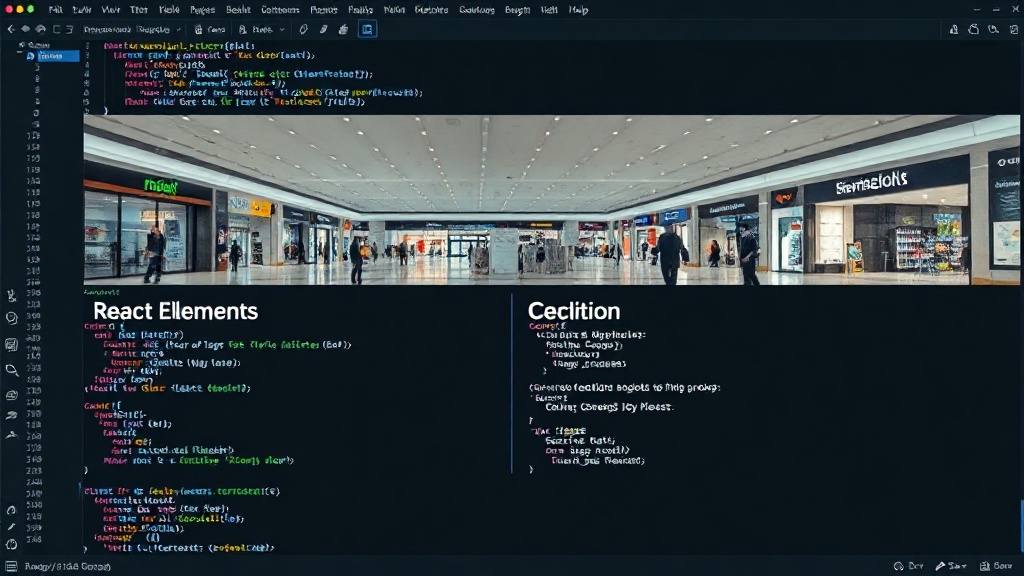Expand the dropdown arrow next to lock button
Image resolution: width=1024 pixels, height=576 pixels.
282,29
